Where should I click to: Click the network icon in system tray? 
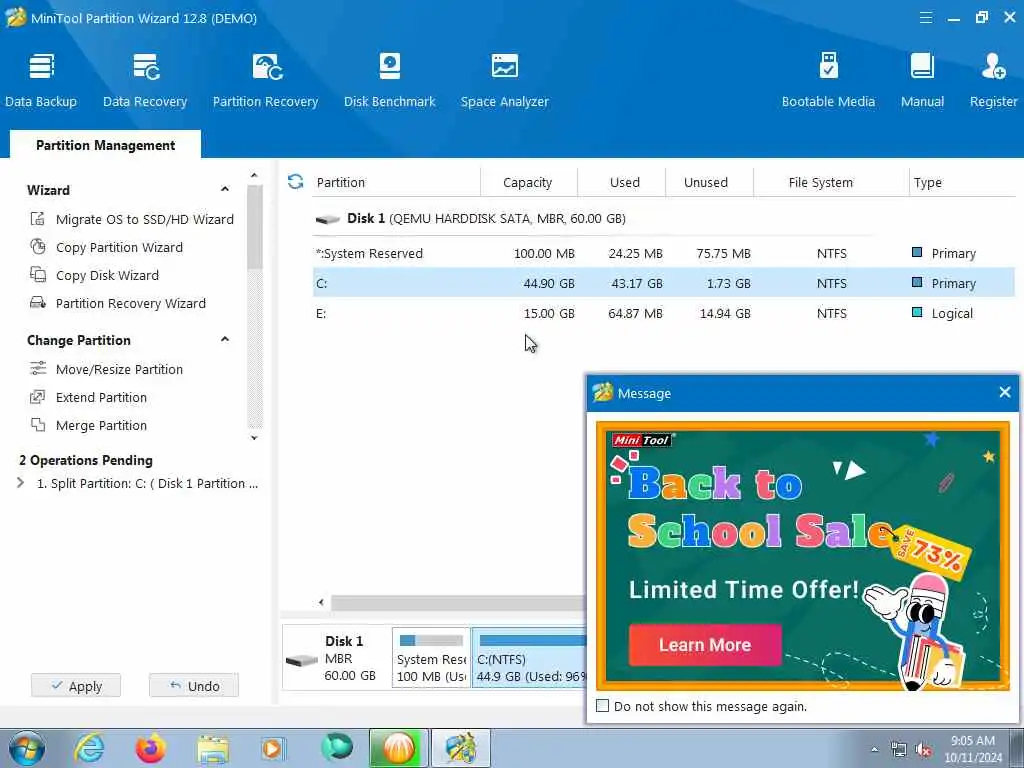[899, 750]
